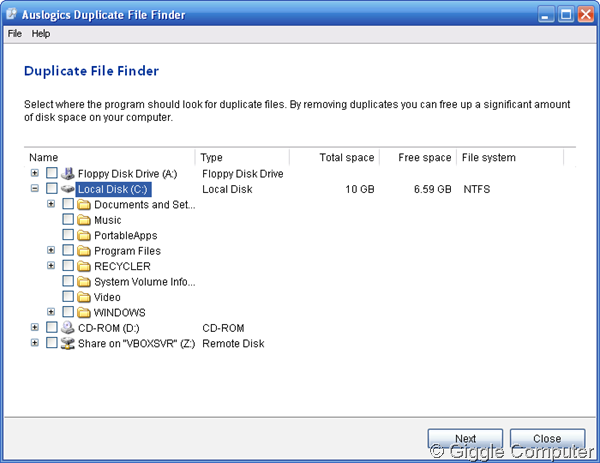Click the Auslogics app icon in title bar
Viewport: 600px width, 463px height.
(x=12, y=14)
